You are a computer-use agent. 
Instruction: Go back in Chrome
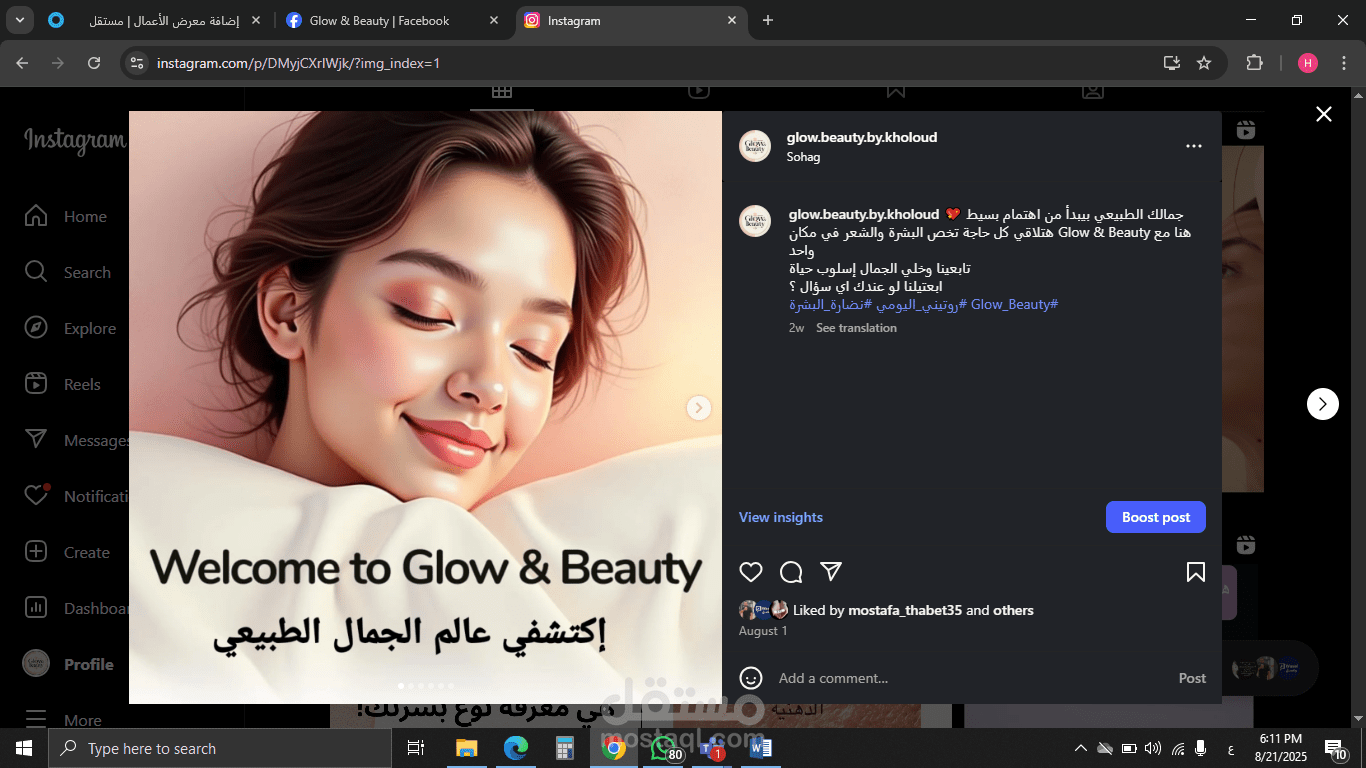coord(22,63)
